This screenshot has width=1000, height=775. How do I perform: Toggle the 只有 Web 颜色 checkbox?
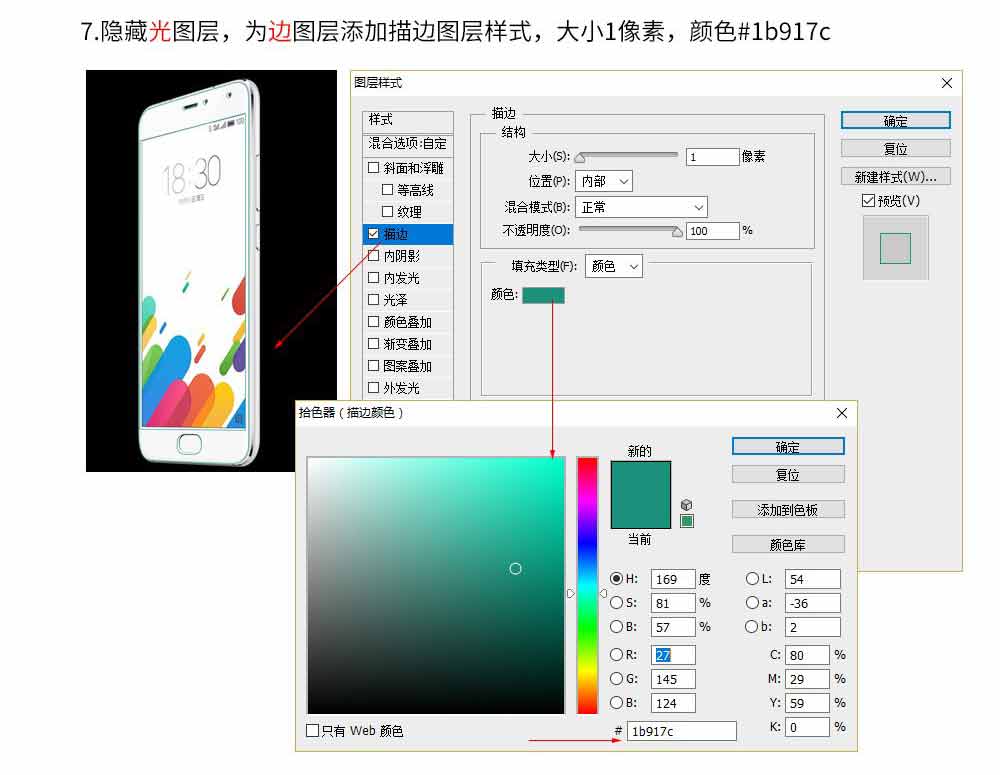coord(312,730)
